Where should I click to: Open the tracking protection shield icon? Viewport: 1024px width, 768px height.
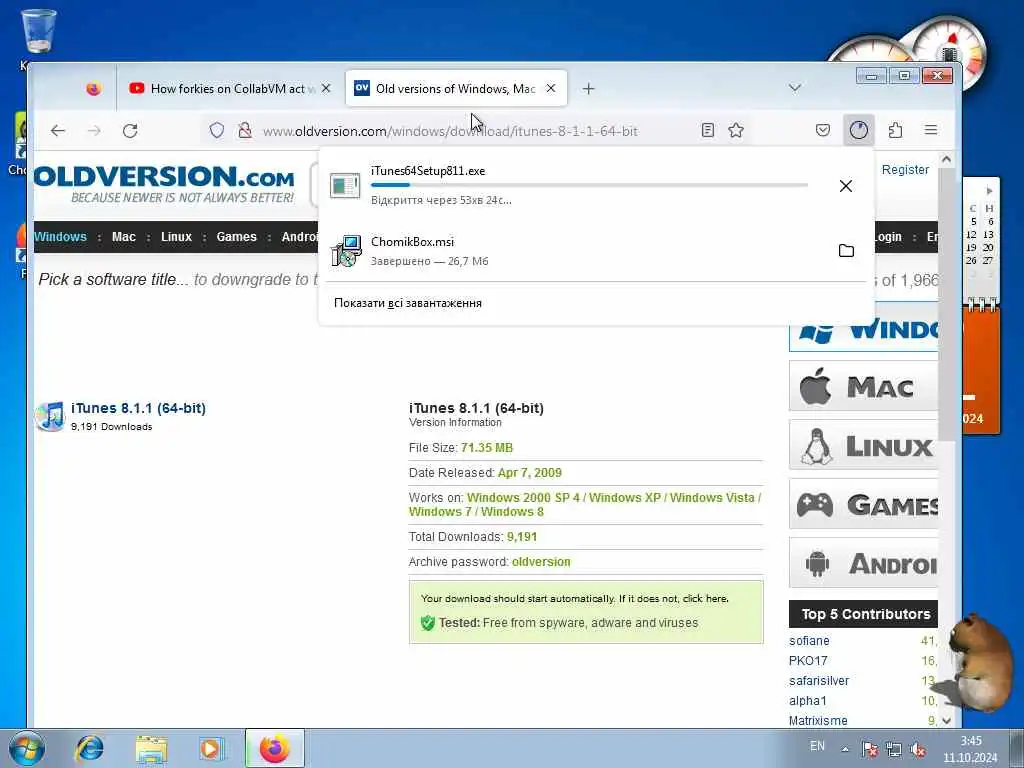(217, 131)
